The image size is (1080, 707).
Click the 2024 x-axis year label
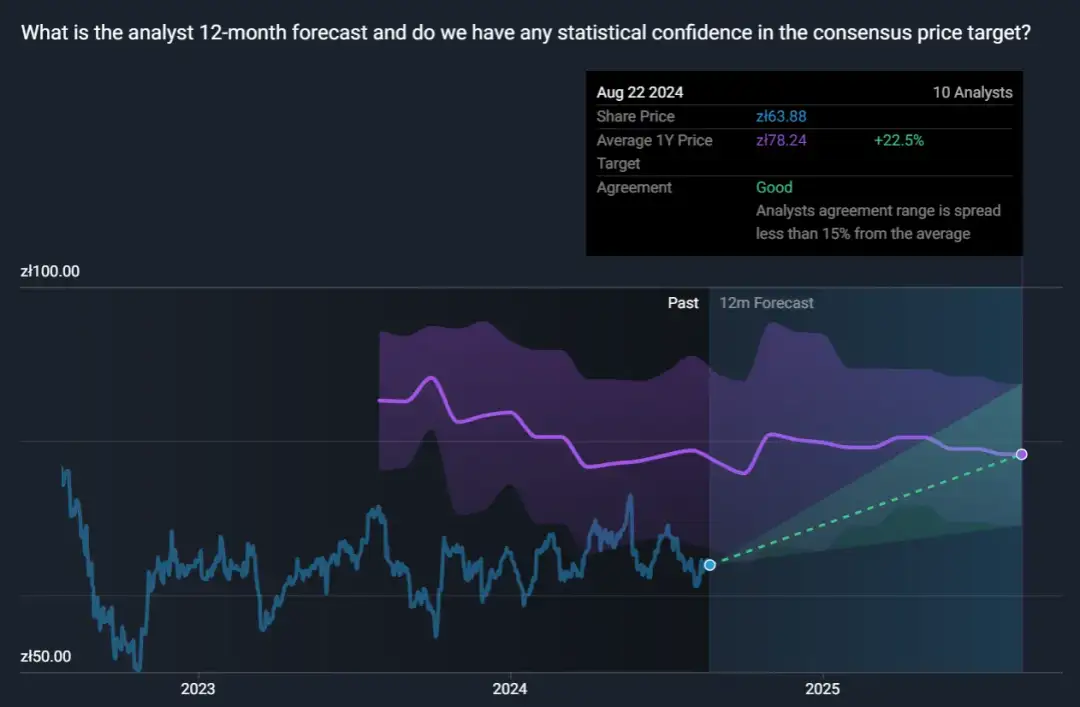[510, 689]
